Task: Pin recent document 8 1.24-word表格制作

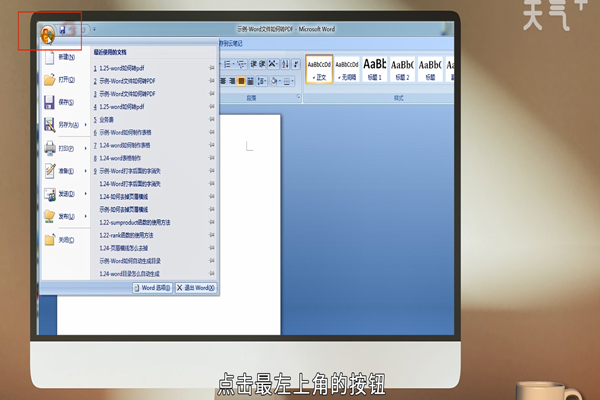Action: point(212,158)
